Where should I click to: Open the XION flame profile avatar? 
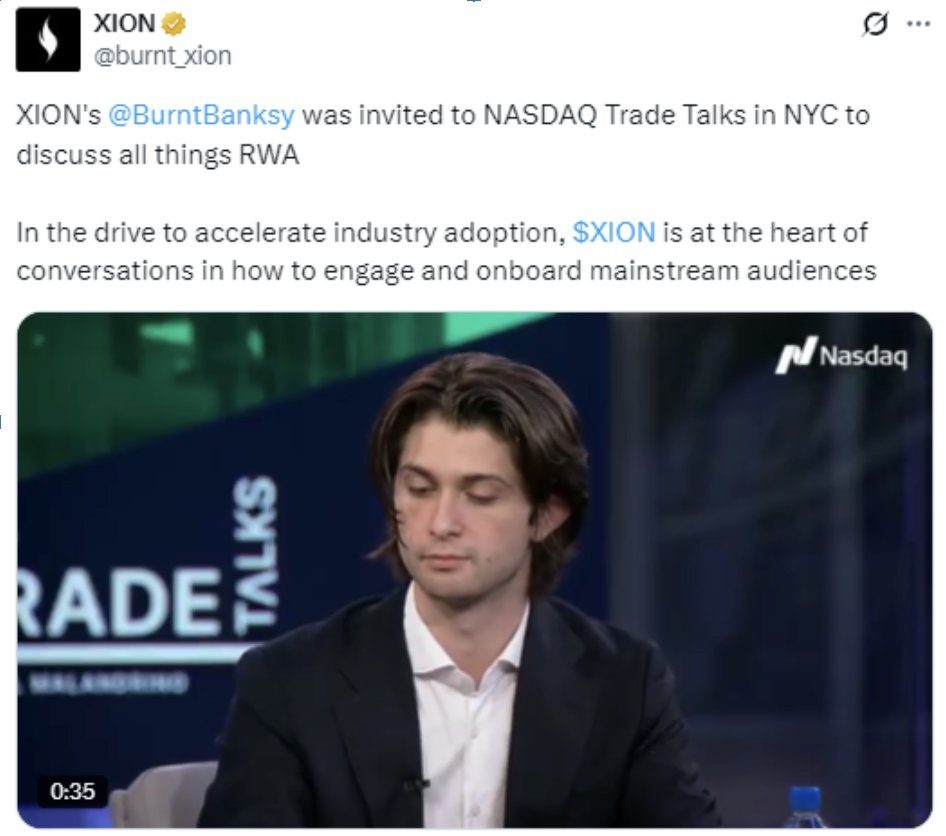(x=48, y=40)
